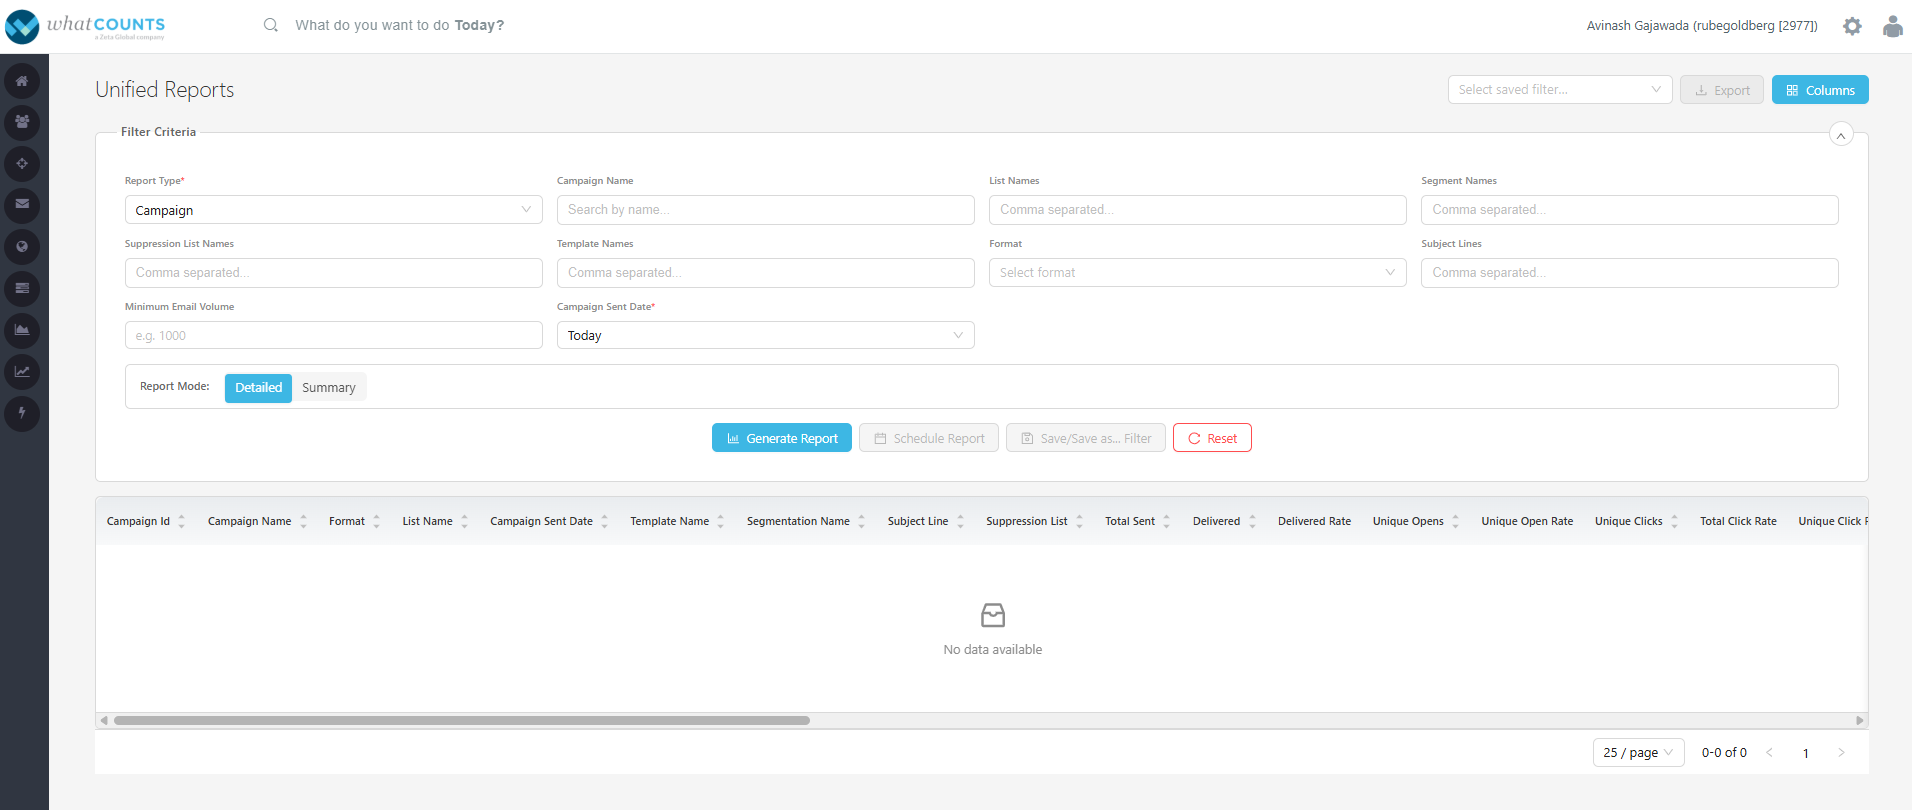Click the horizontal table scrollbar
Screen dimensions: 1912x810
(462, 720)
